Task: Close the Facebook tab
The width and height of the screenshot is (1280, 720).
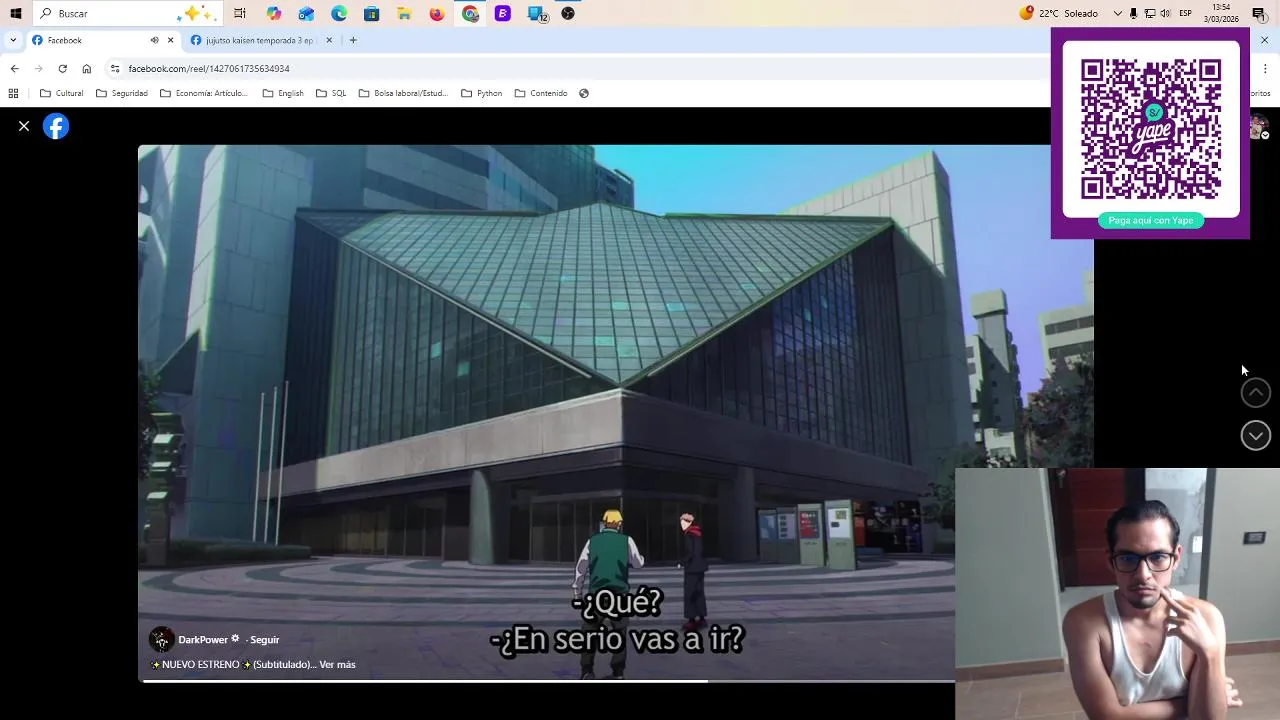Action: (x=170, y=40)
